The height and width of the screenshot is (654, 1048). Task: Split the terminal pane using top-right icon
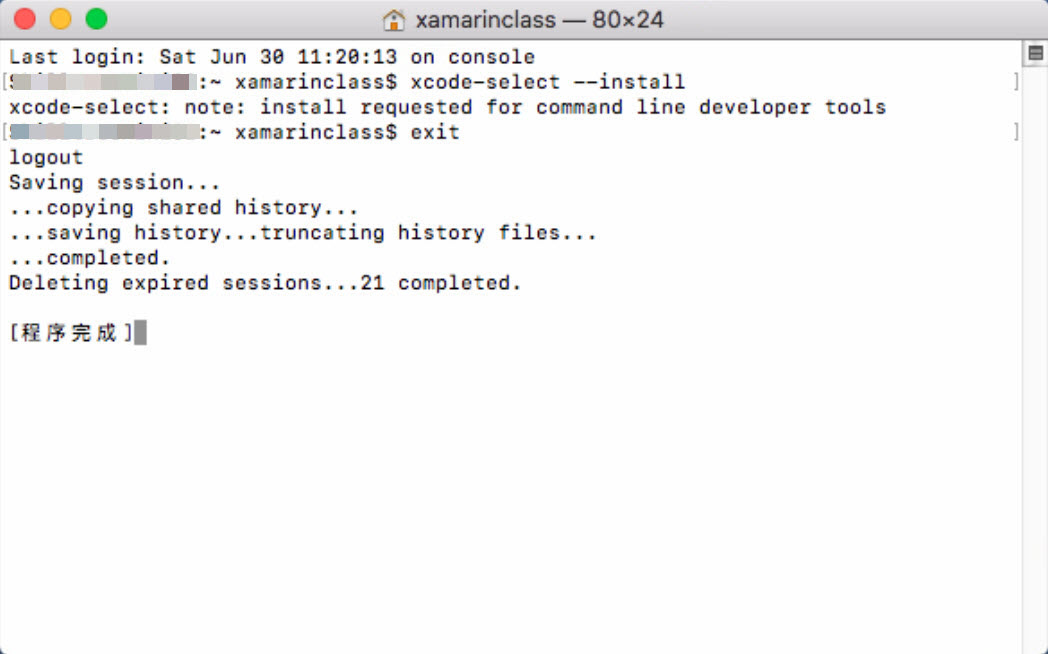pos(1035,53)
